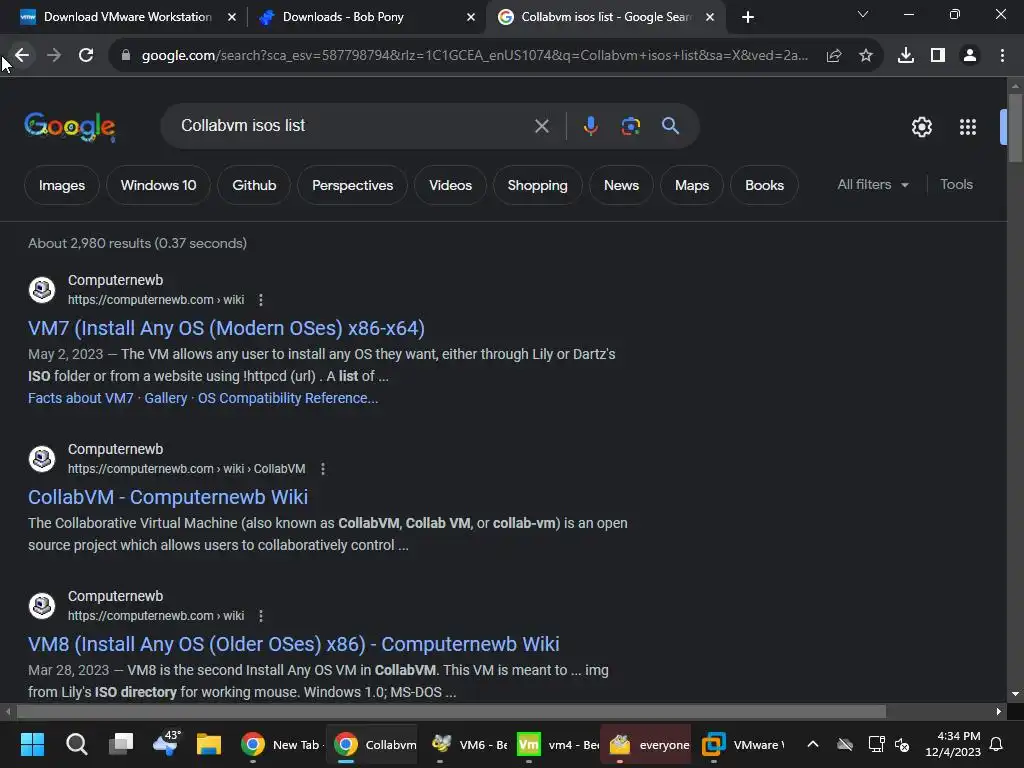Open the Chrome profile avatar
The image size is (1024, 768).
point(970,56)
